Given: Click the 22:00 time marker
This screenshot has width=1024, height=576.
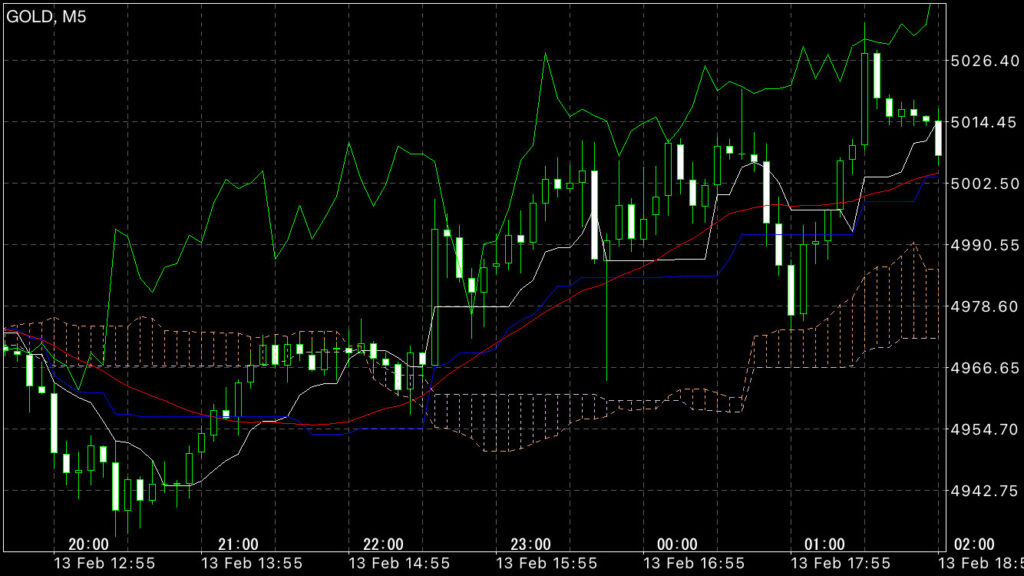Looking at the screenshot, I should point(383,544).
